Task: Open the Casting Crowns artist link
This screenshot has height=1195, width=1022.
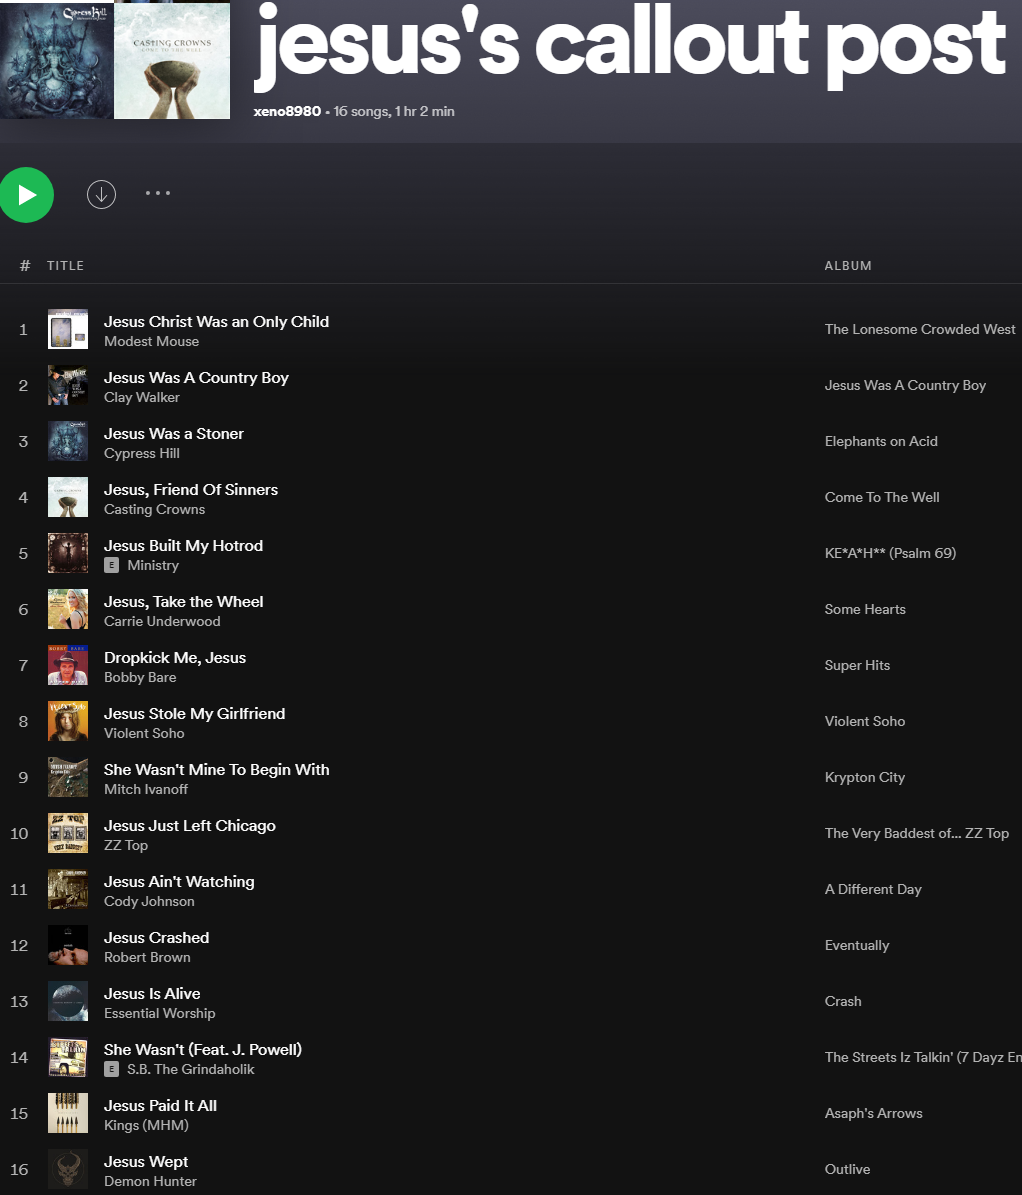Action: (x=154, y=509)
